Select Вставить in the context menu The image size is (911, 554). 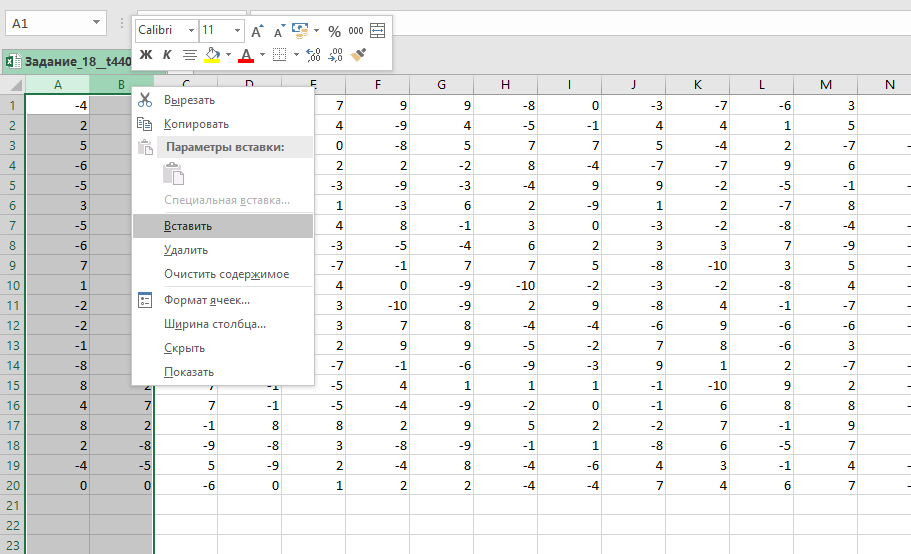[x=188, y=226]
